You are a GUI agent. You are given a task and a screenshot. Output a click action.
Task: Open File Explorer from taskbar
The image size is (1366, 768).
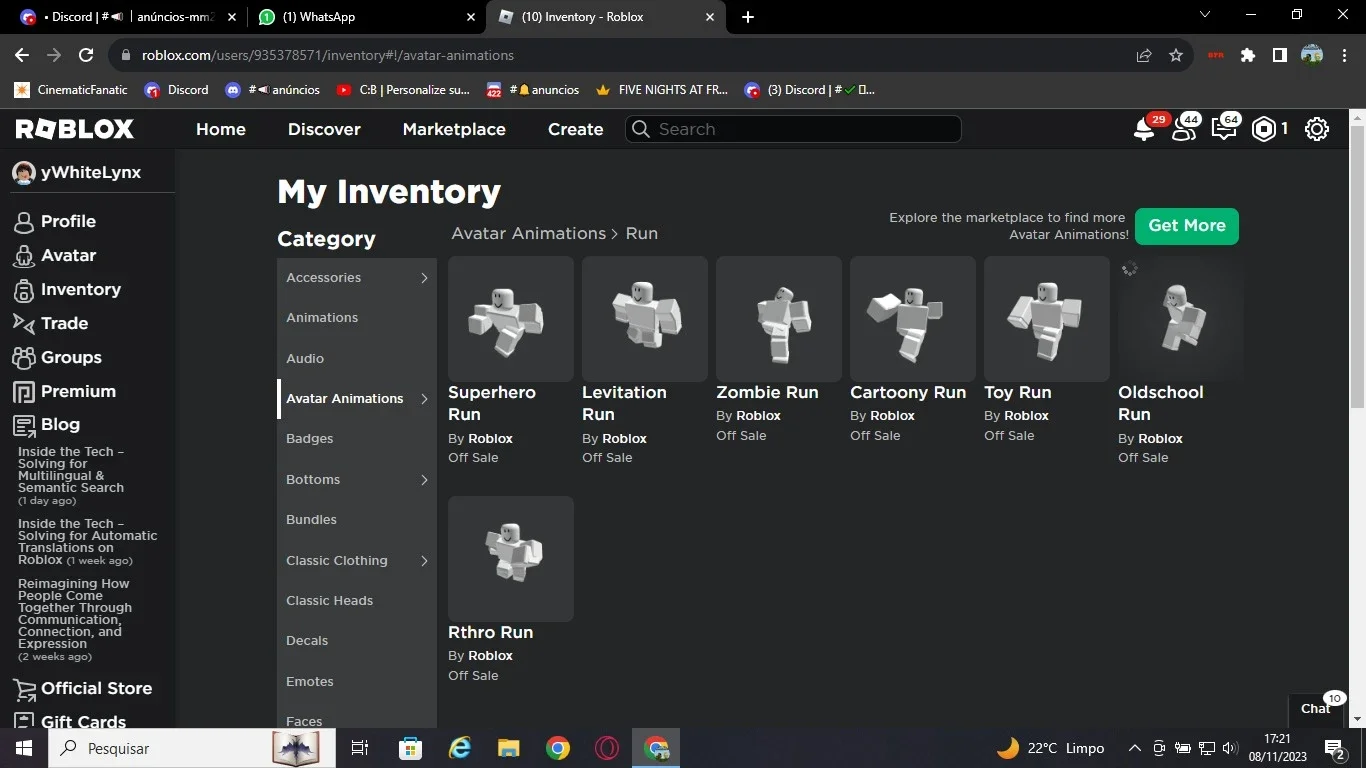coord(509,748)
